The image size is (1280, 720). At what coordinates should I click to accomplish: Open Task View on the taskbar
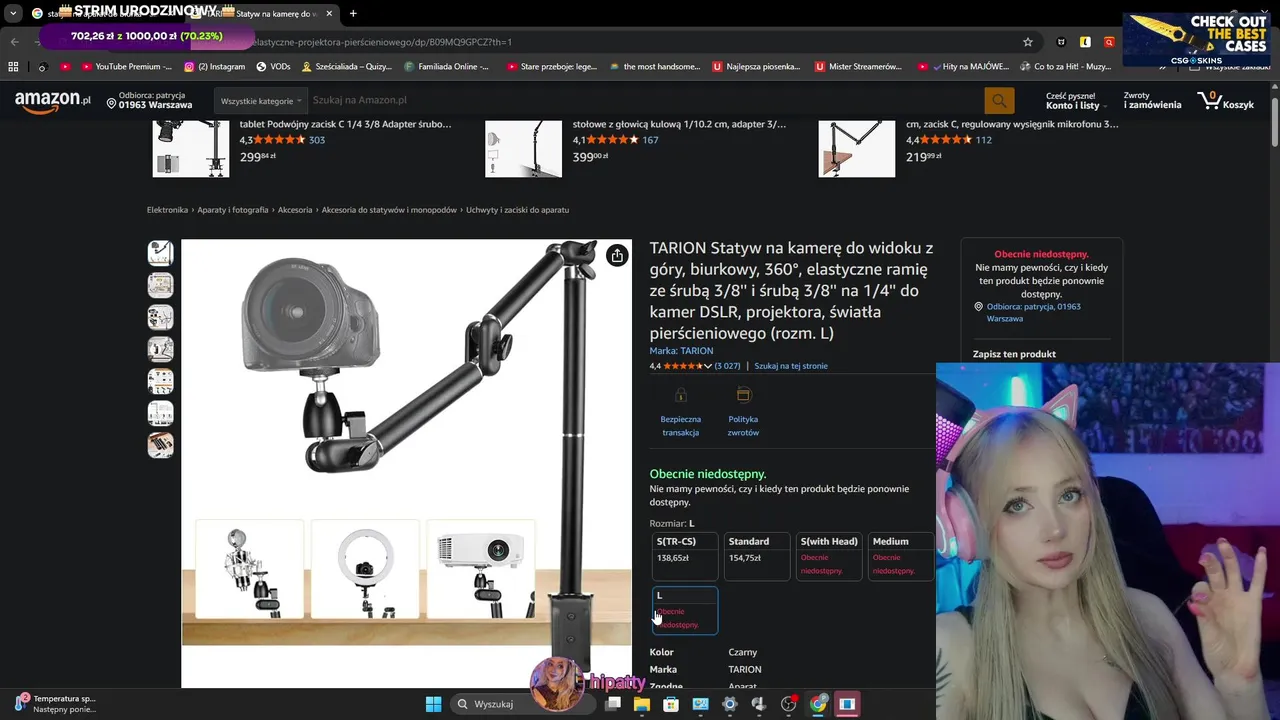pos(613,704)
